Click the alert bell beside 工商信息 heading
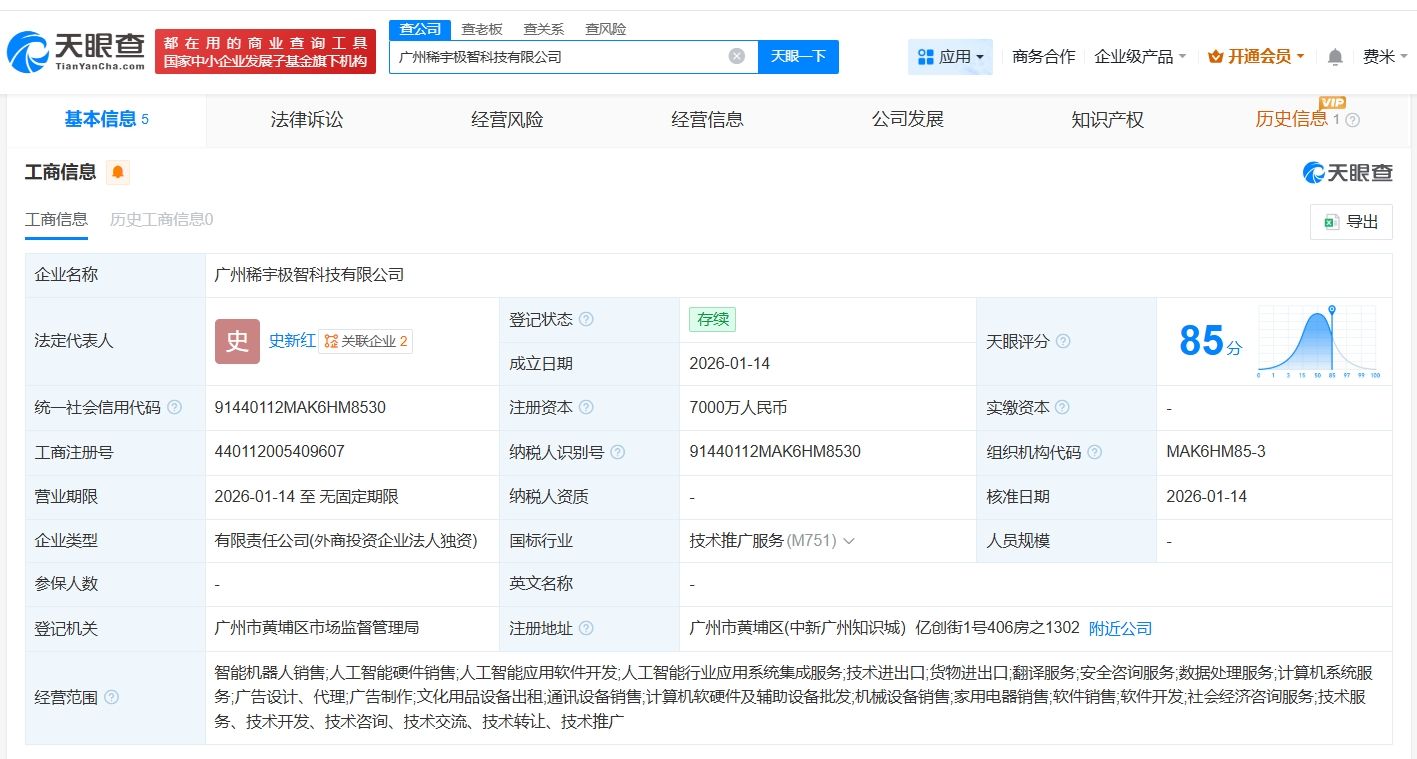This screenshot has height=759, width=1417. tap(118, 172)
